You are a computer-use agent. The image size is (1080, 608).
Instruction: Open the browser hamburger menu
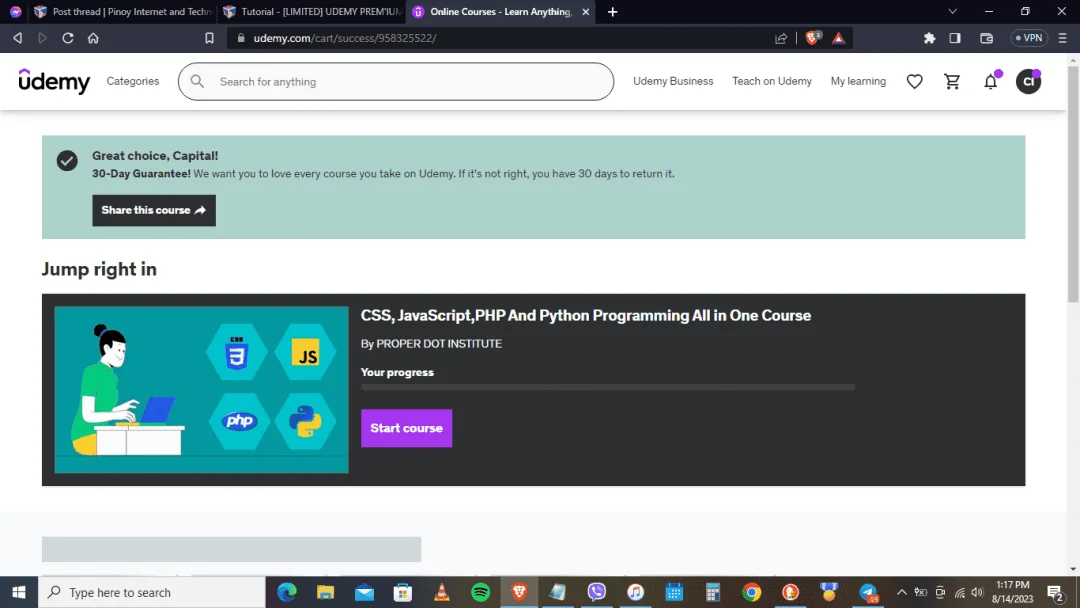click(x=1063, y=38)
